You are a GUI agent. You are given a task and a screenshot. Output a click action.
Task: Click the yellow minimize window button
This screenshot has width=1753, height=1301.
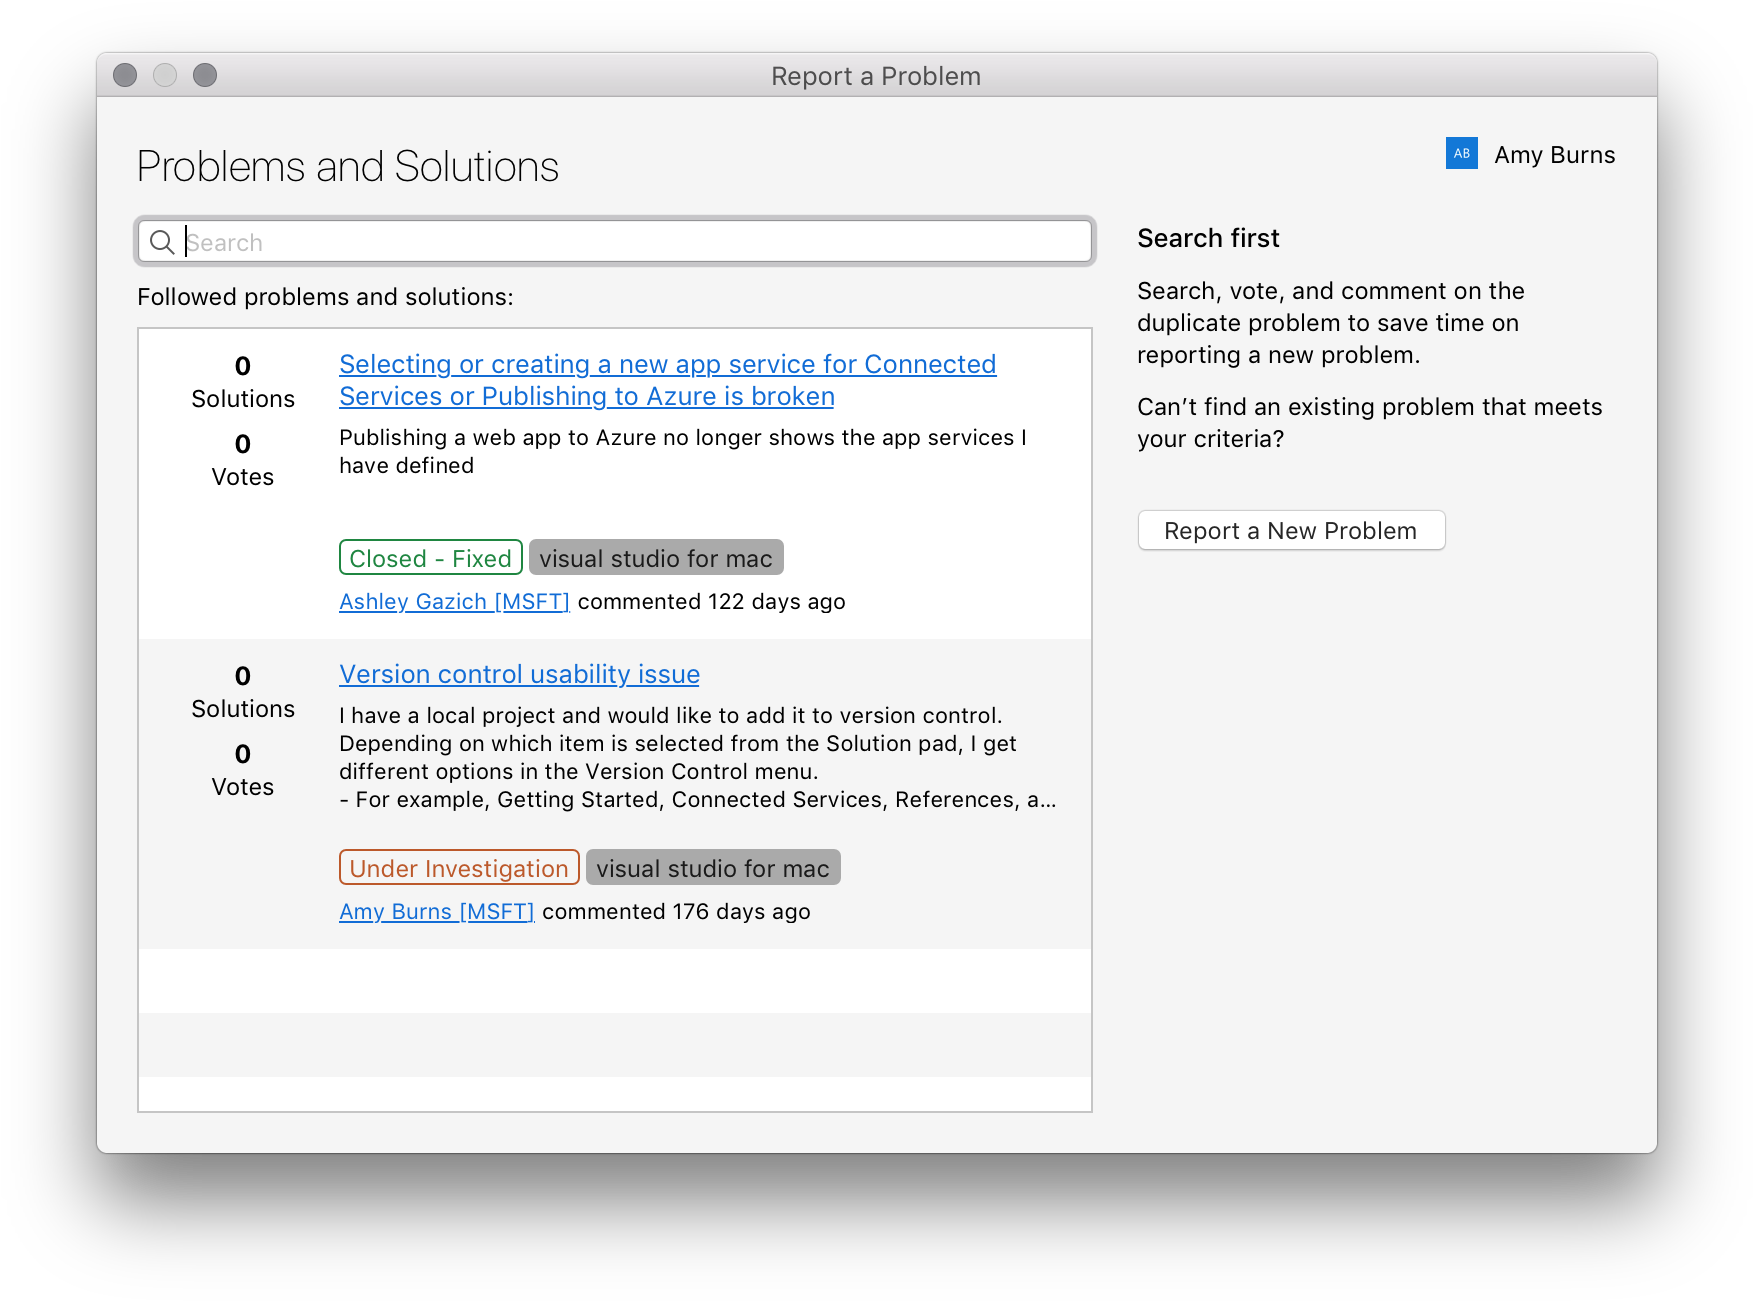[x=165, y=75]
